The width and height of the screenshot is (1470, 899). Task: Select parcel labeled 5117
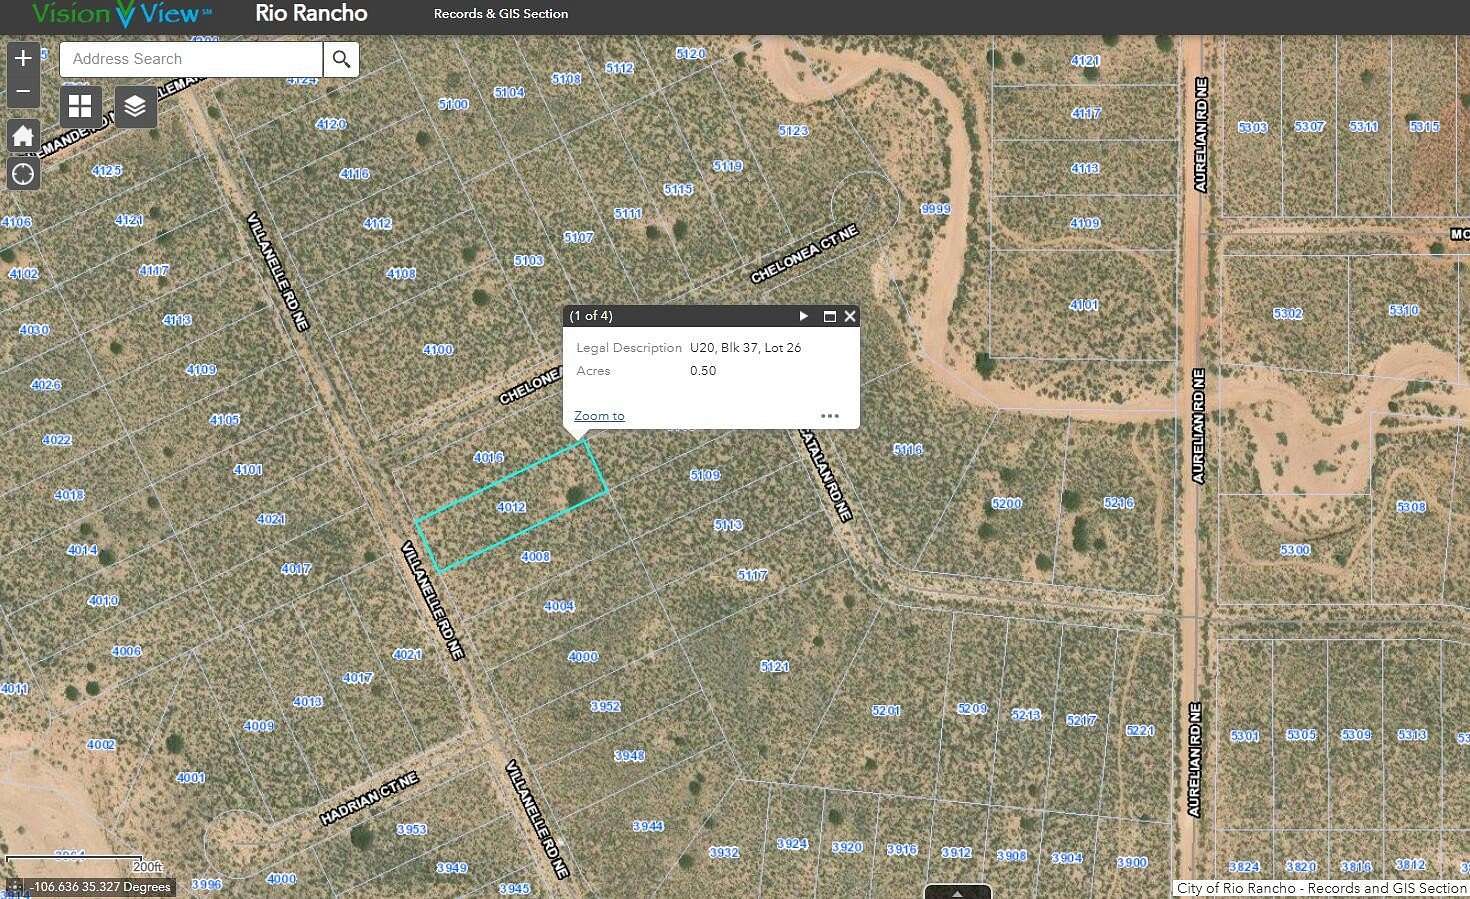pos(752,575)
